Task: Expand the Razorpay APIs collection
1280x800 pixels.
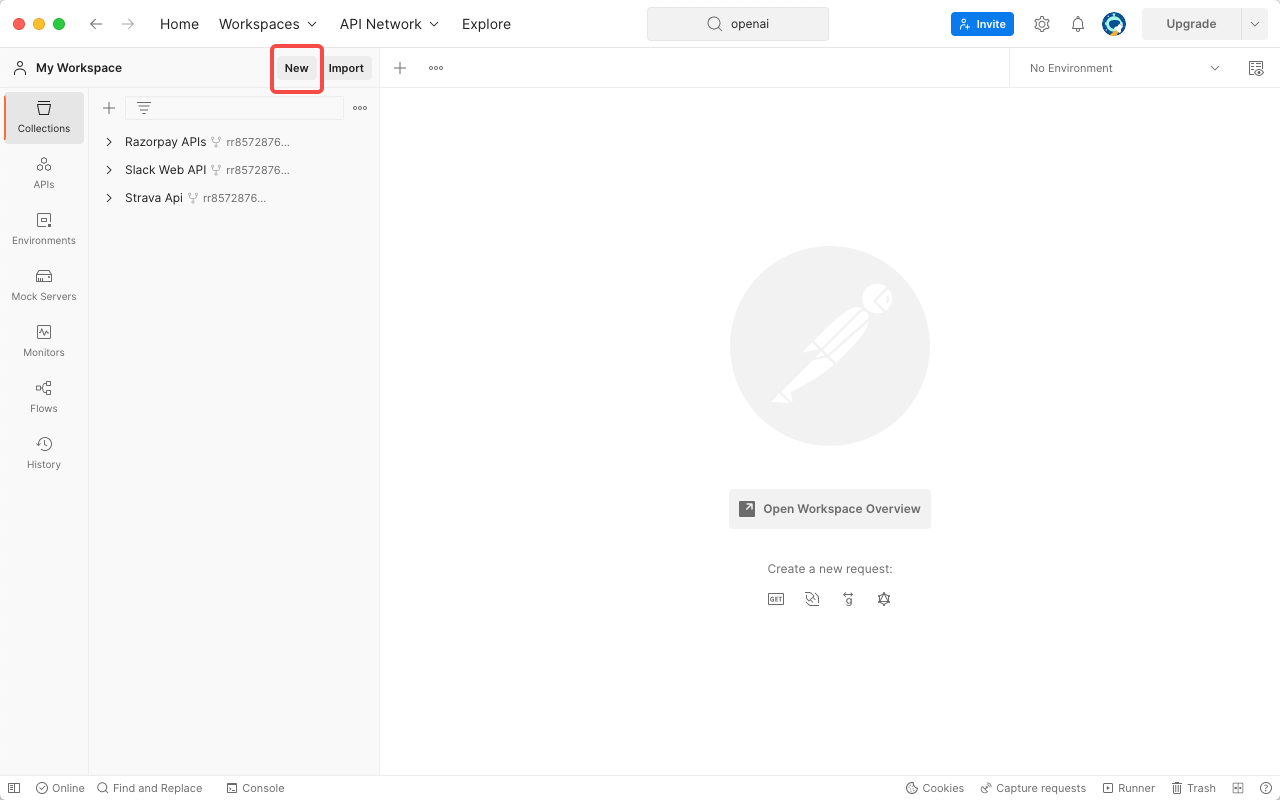Action: point(109,141)
